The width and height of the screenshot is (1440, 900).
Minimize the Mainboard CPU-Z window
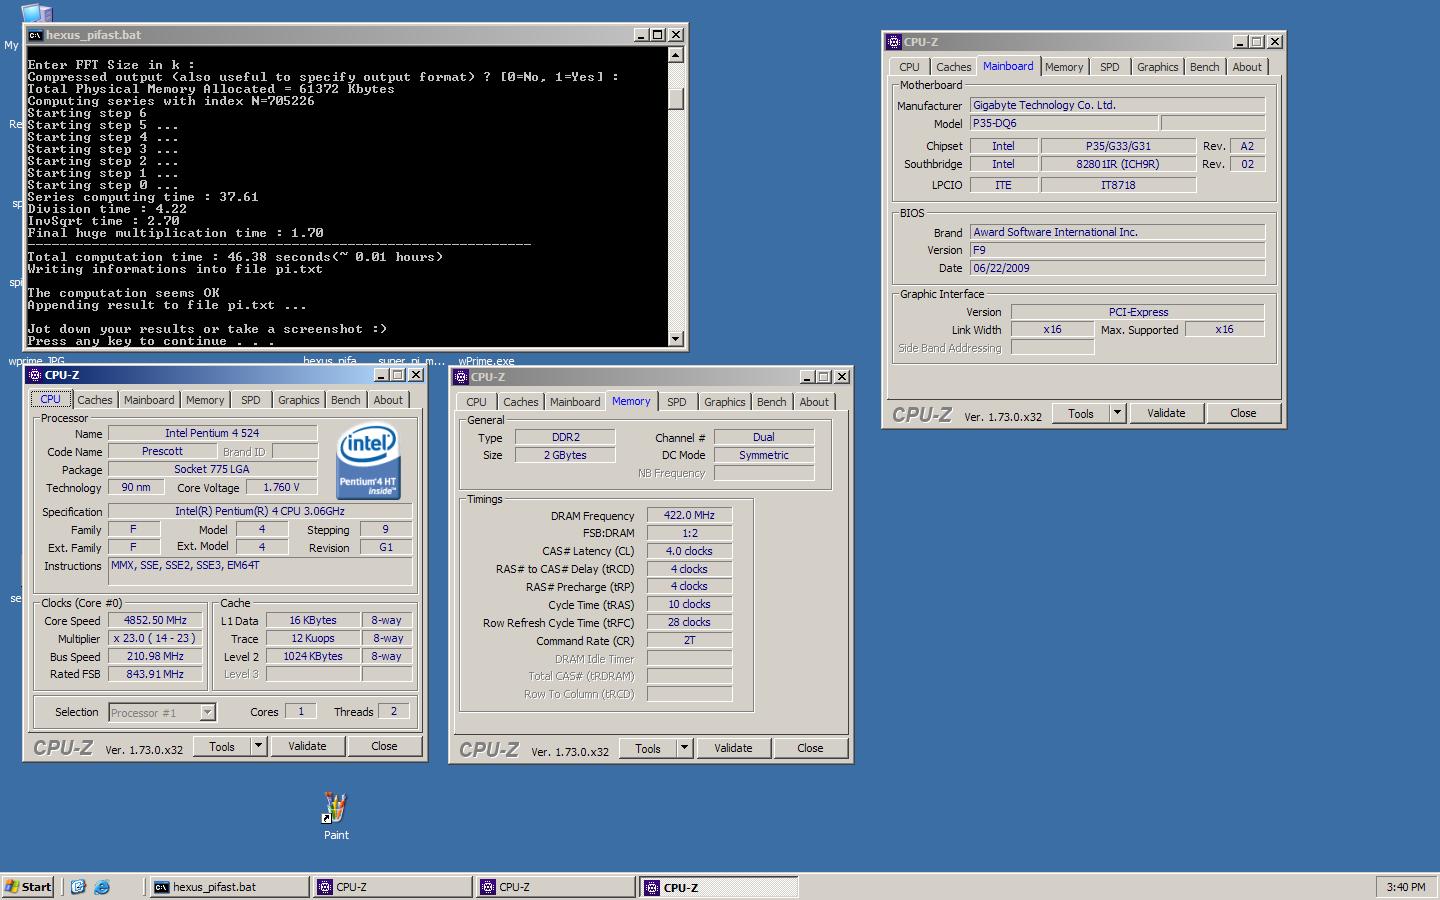[1241, 42]
